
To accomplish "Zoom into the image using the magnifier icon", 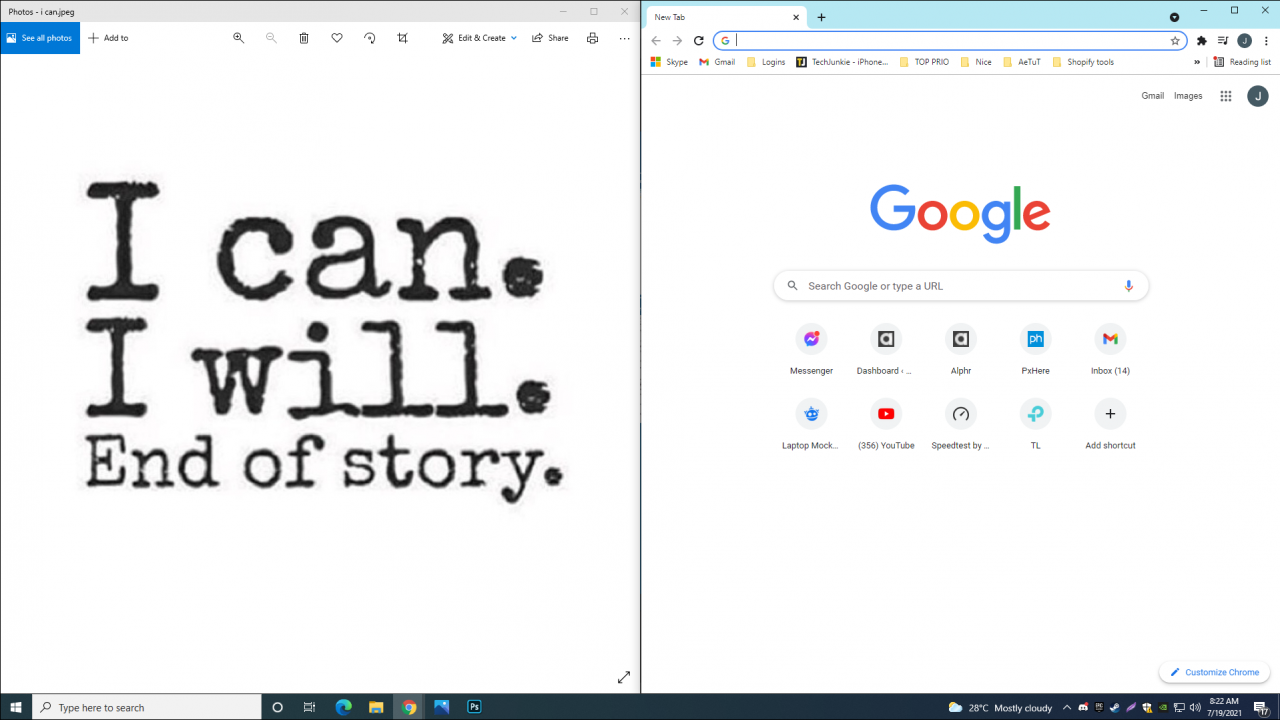I will pos(238,38).
